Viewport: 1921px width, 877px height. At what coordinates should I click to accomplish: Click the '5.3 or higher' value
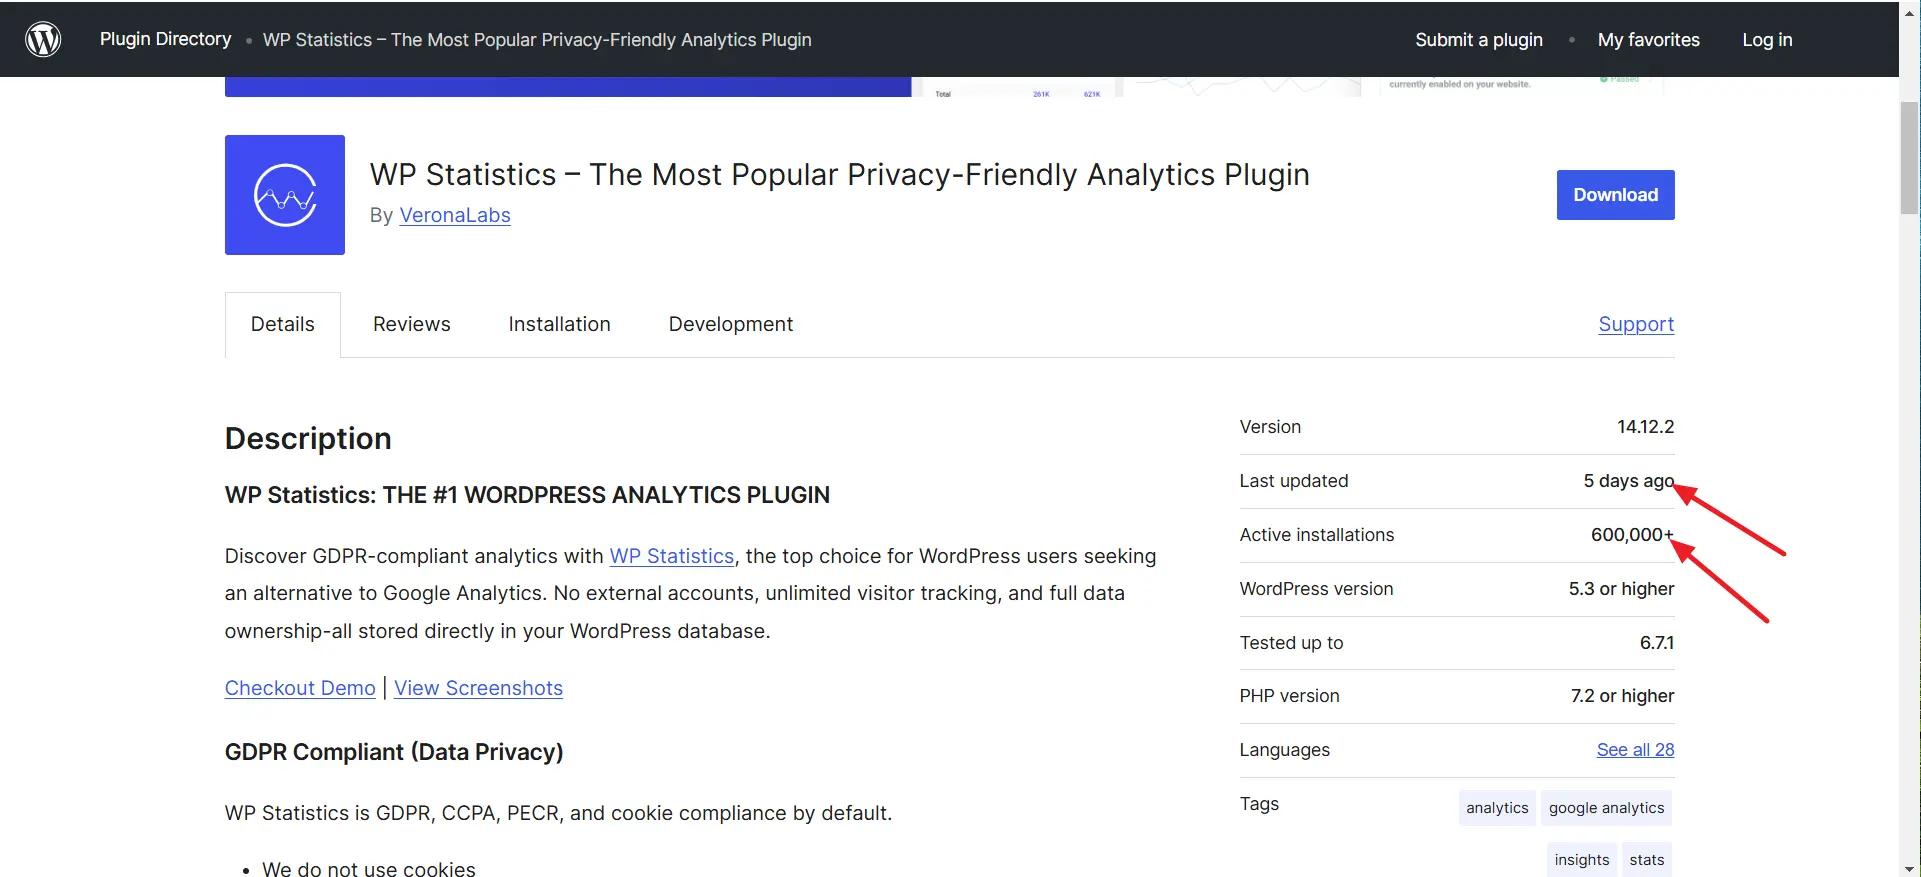tap(1621, 589)
